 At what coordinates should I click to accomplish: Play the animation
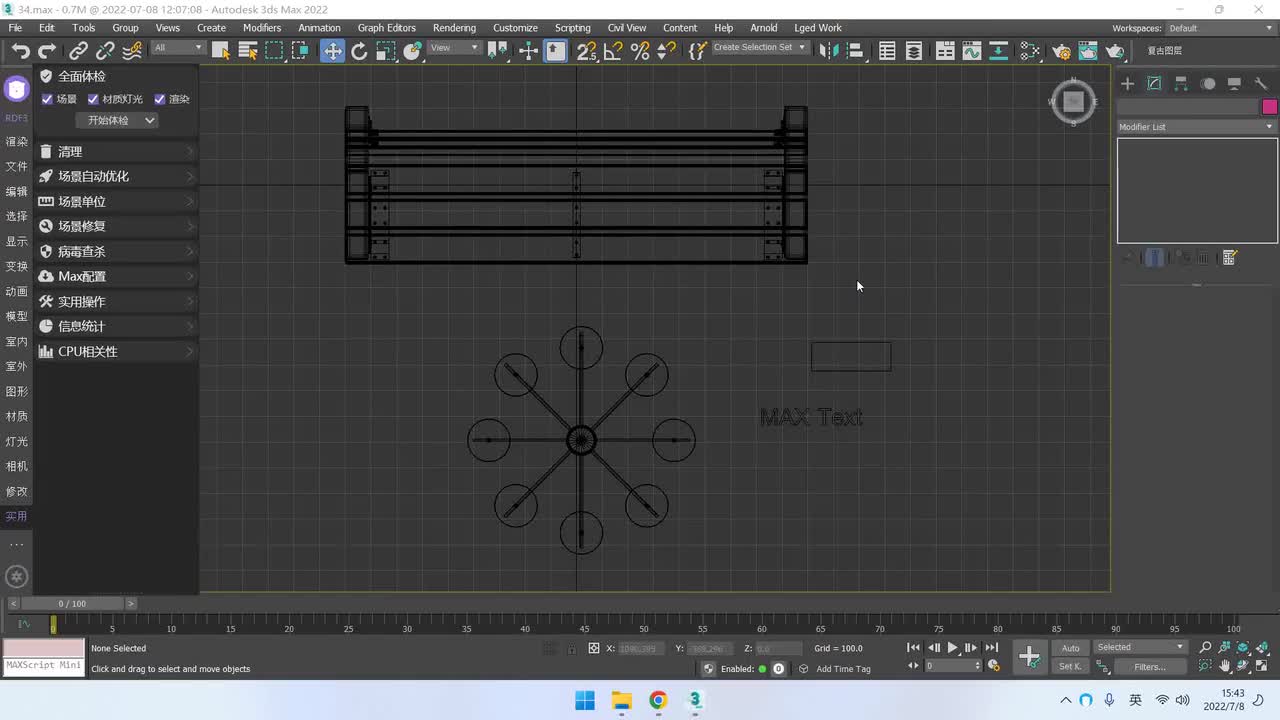click(x=952, y=648)
